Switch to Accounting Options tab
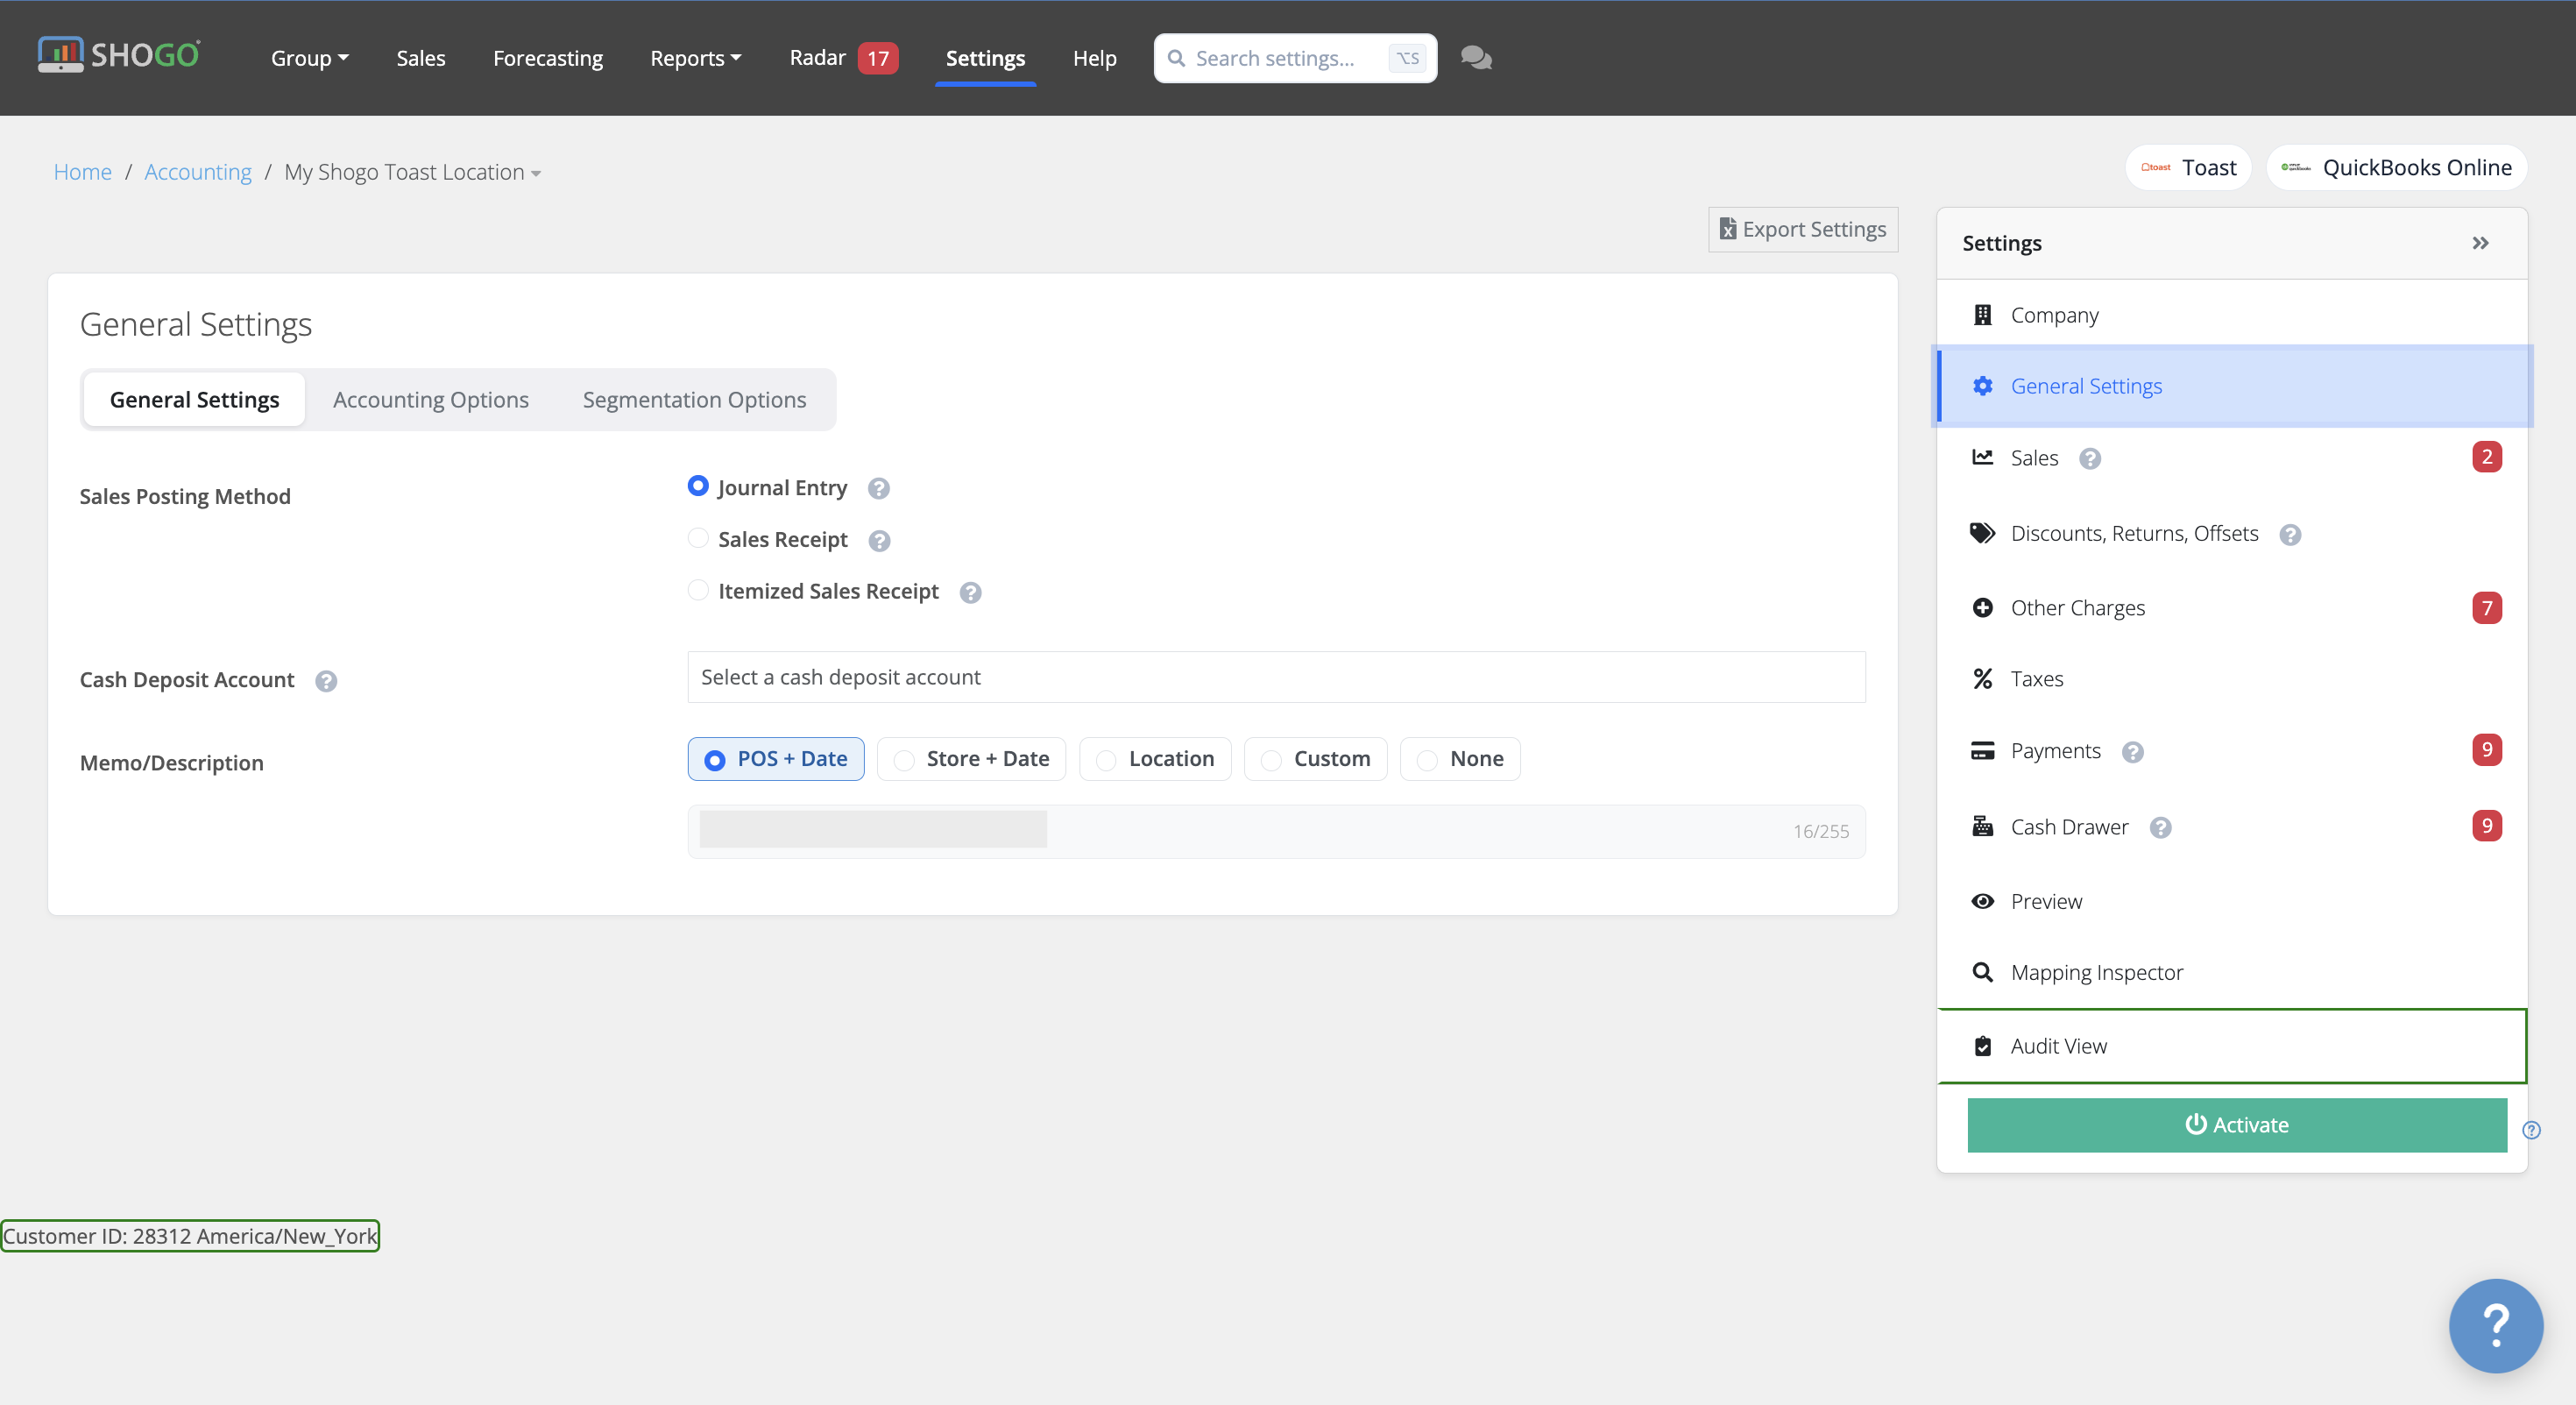 coord(430,400)
